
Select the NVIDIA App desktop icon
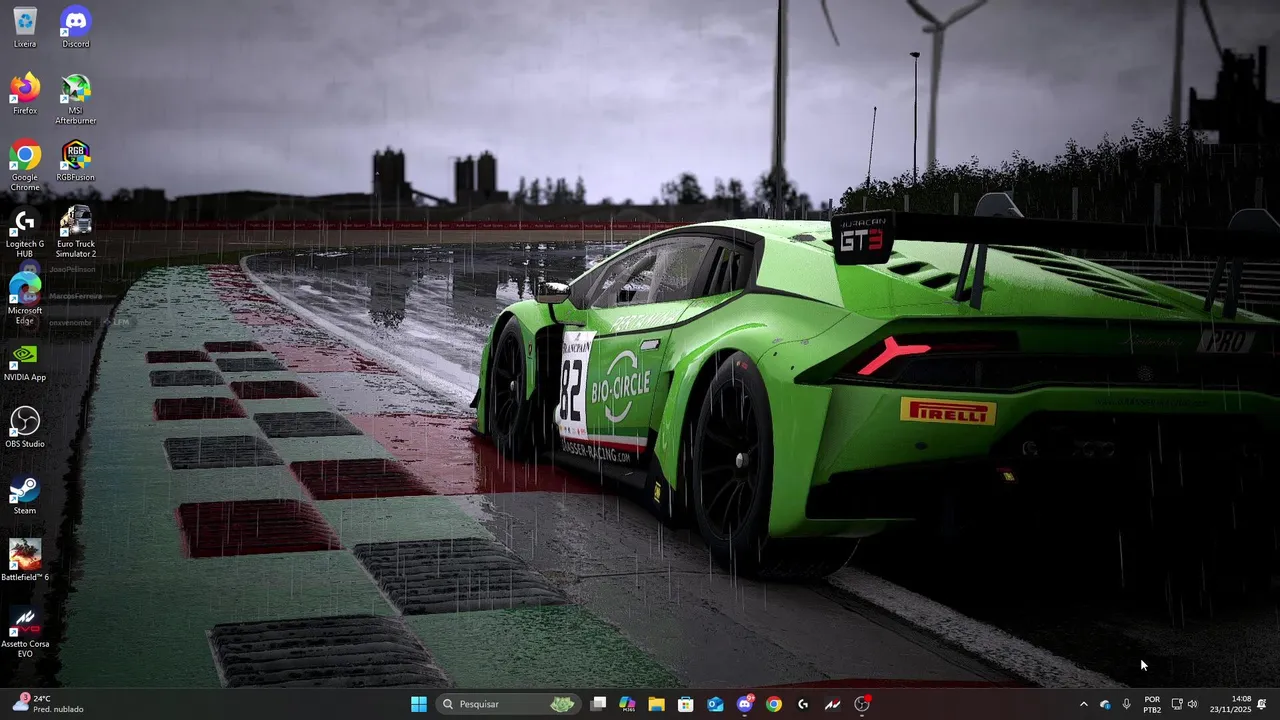pos(25,361)
